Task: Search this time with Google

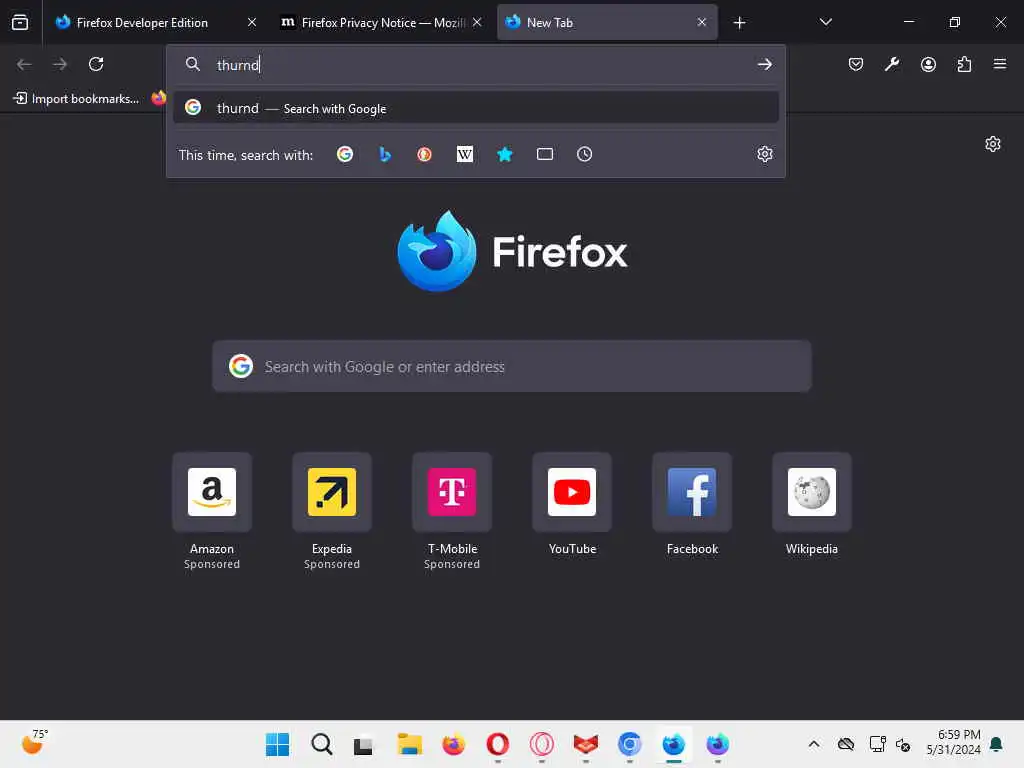Action: point(345,154)
